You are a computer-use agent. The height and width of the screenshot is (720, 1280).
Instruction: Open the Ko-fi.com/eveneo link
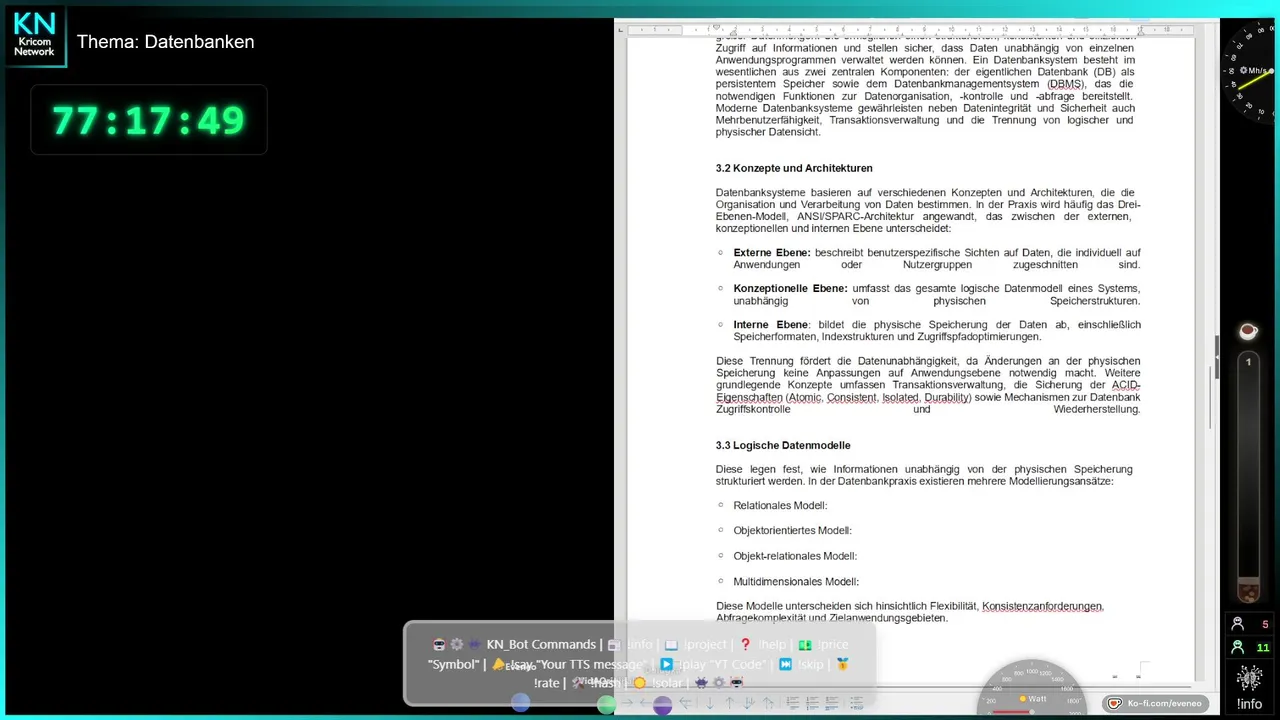[1157, 703]
